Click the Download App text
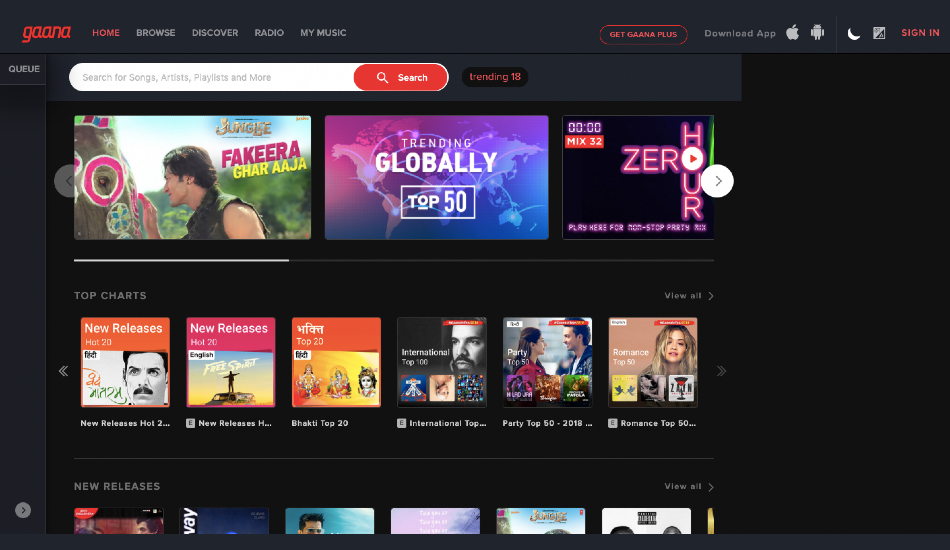This screenshot has height=550, width=950. (740, 33)
